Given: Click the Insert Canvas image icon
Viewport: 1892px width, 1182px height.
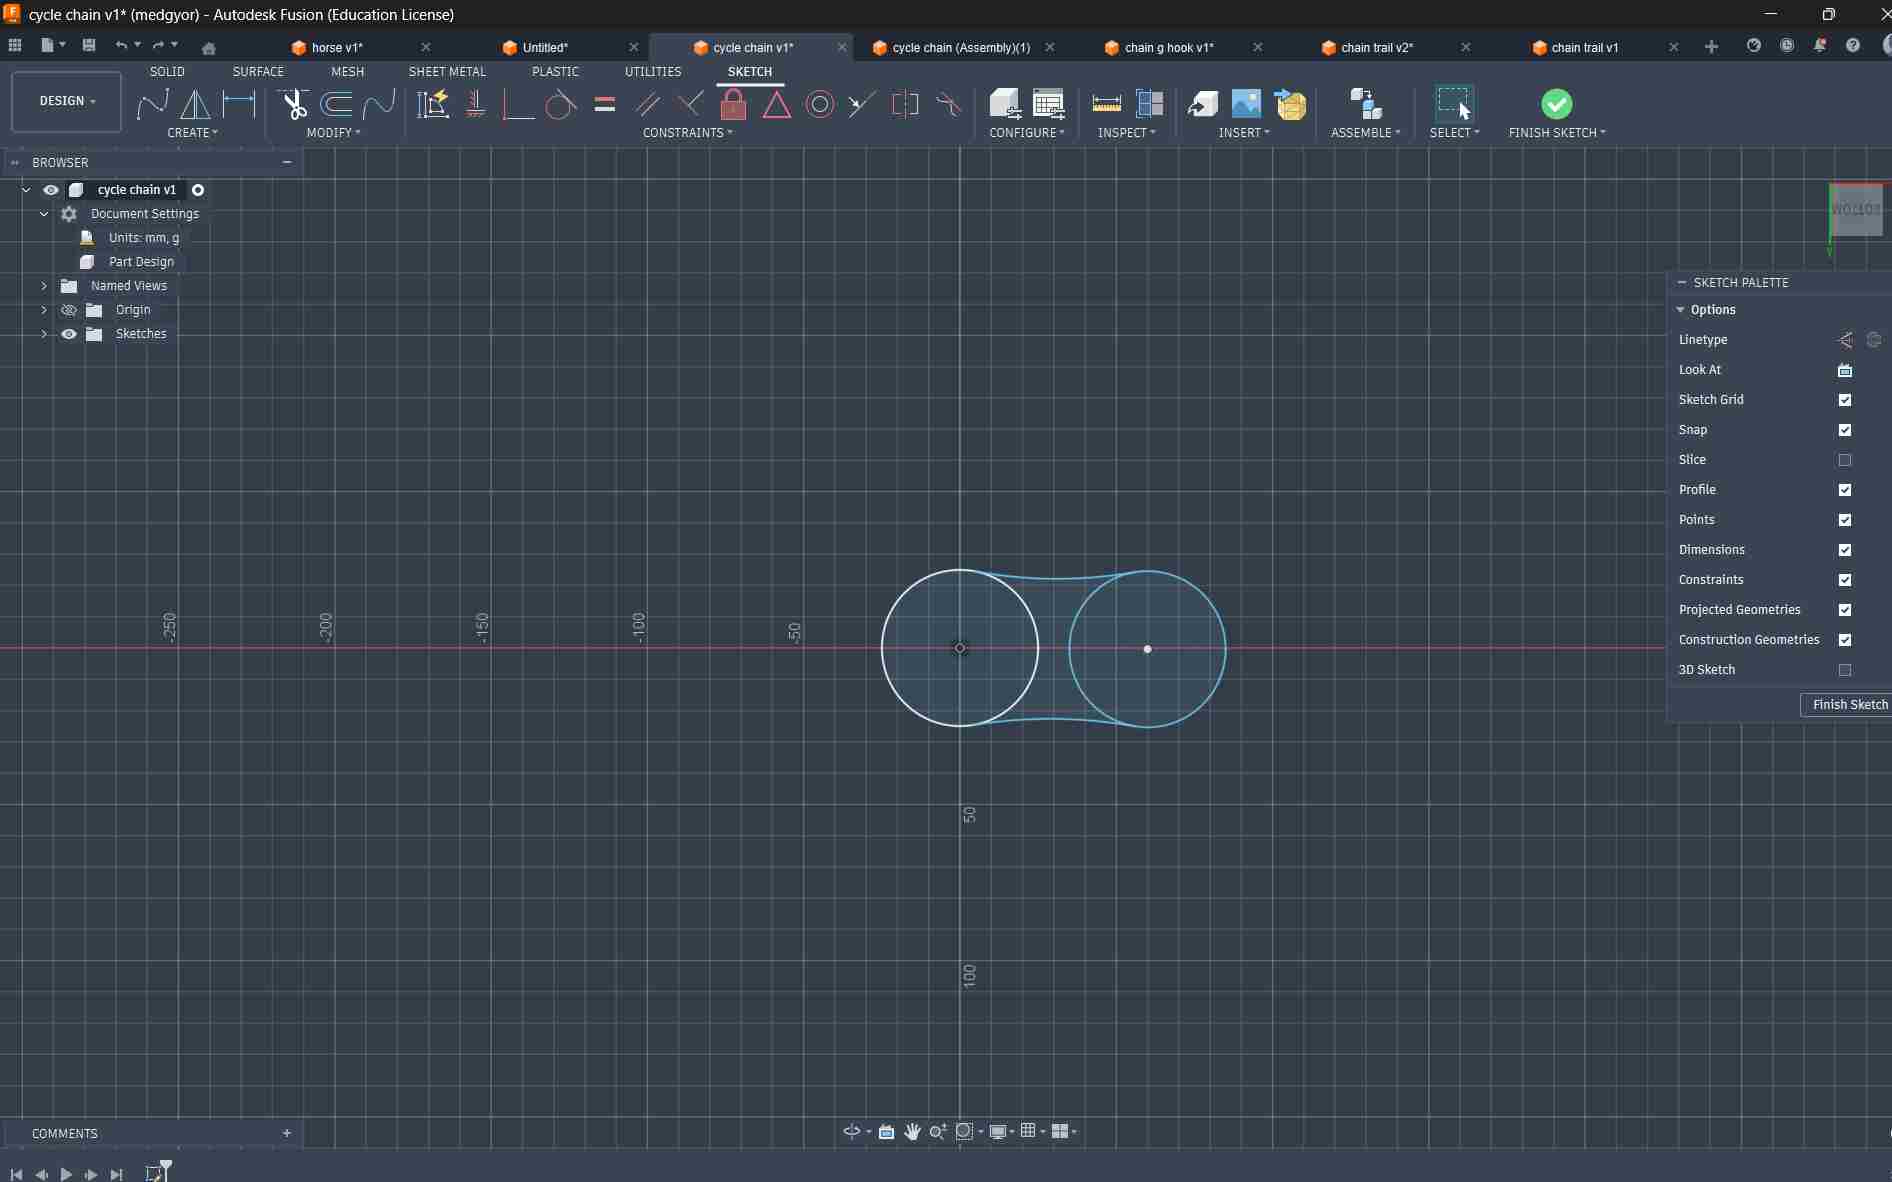Looking at the screenshot, I should coord(1246,104).
